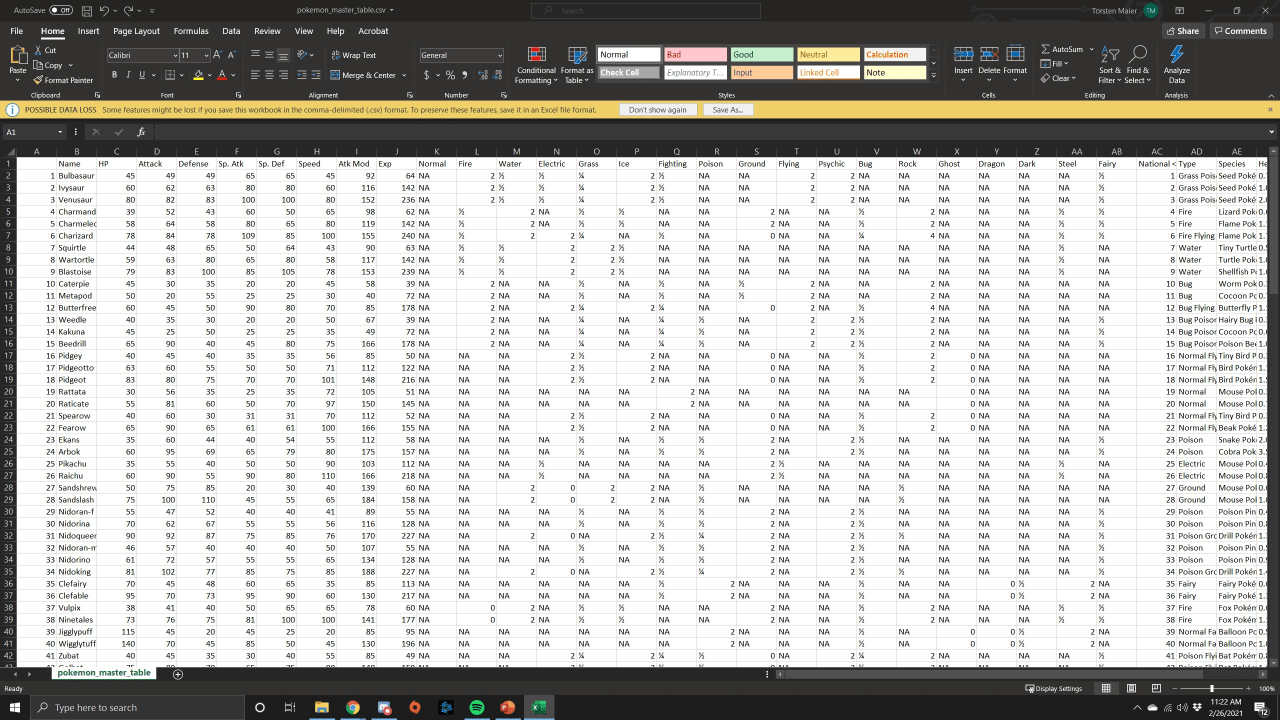The width and height of the screenshot is (1280, 720).
Task: Open the Formulas ribbon tab
Action: tap(191, 31)
